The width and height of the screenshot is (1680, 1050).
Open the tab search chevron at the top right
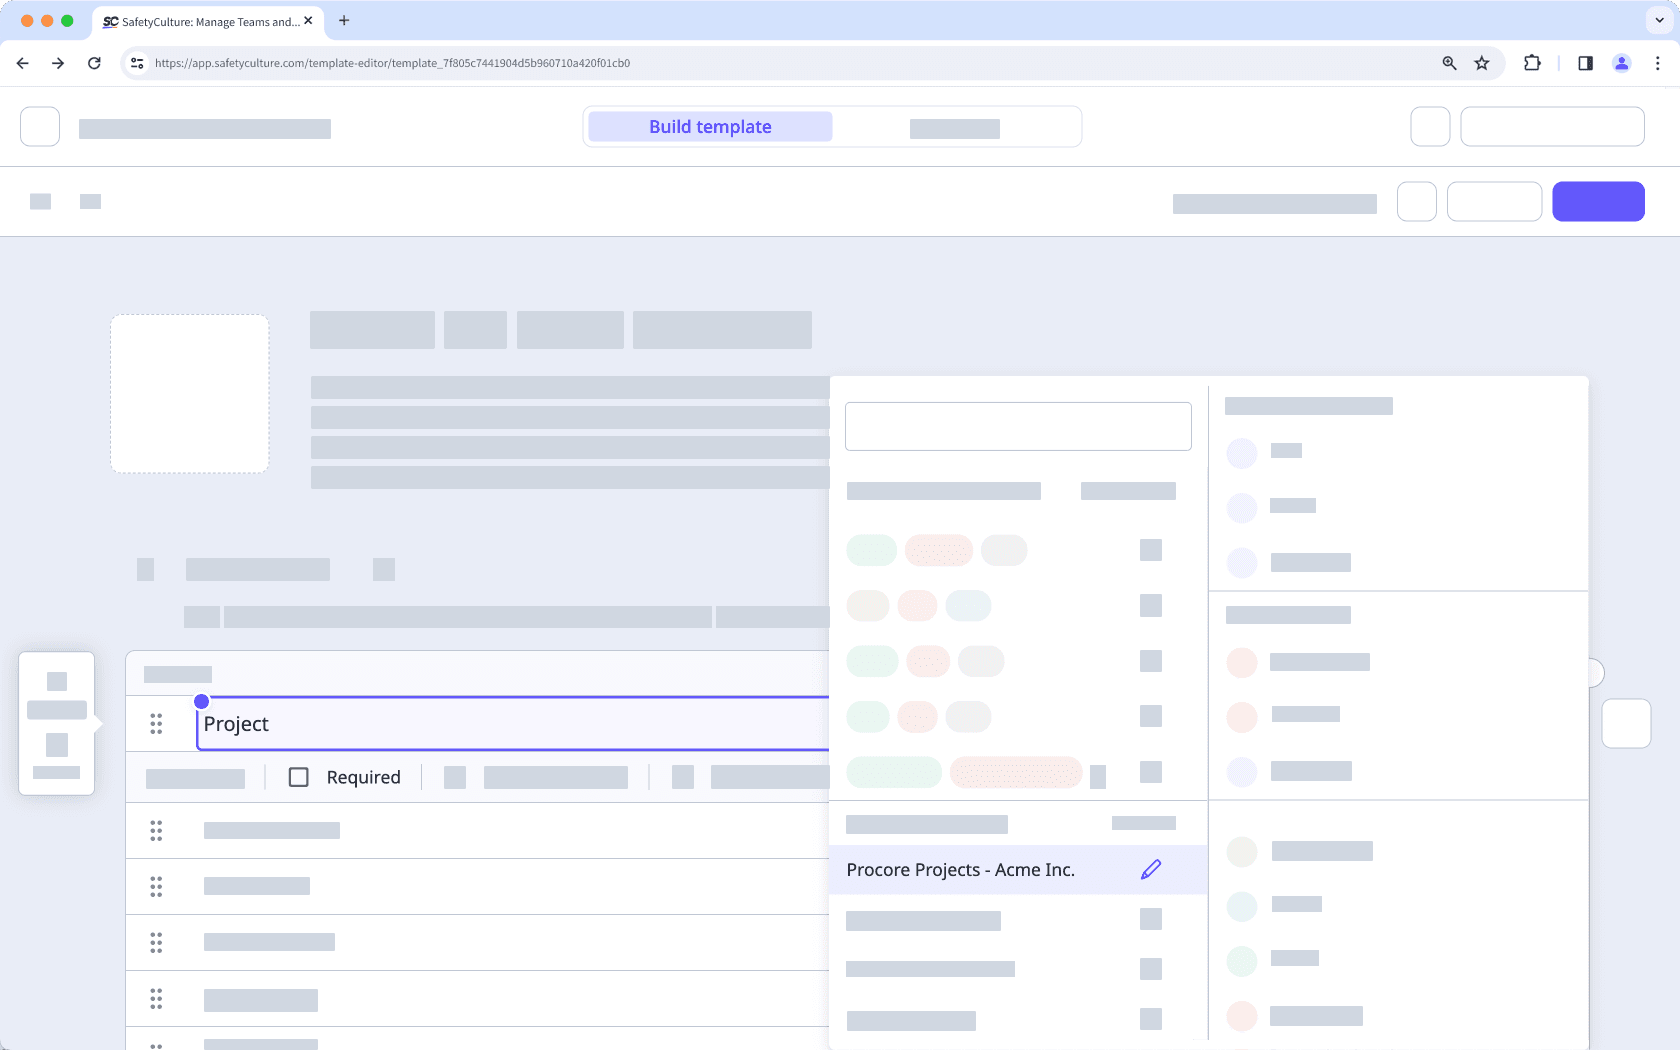tap(1659, 20)
